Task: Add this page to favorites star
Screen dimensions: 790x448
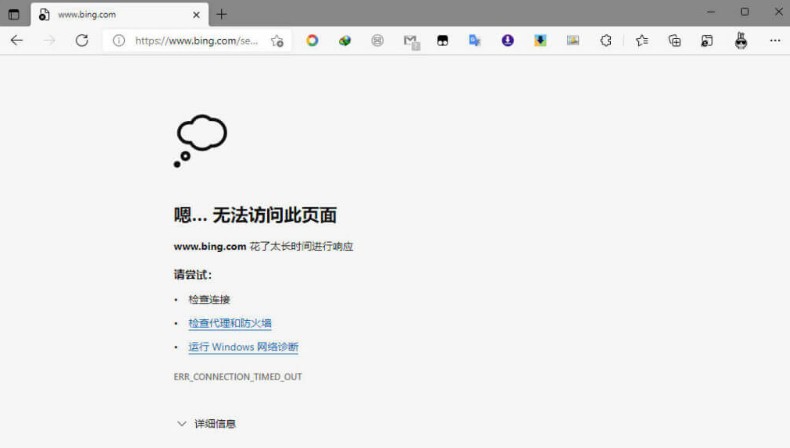Action: (277, 41)
